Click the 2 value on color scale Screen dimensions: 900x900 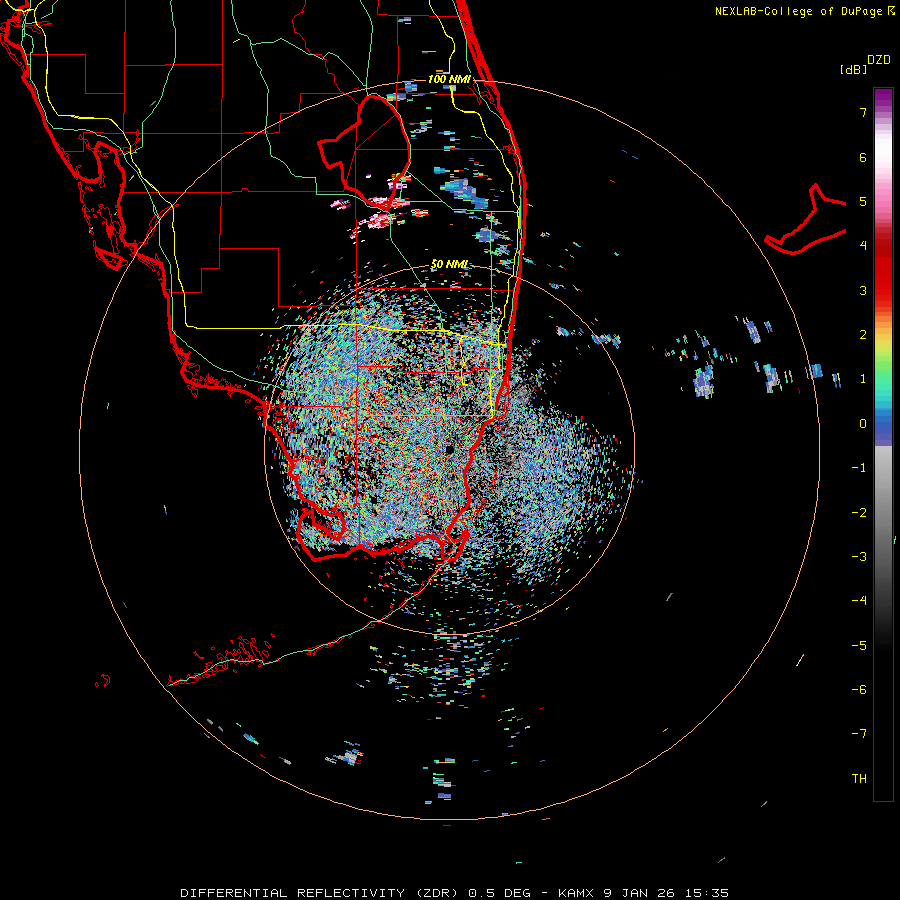coord(863,335)
